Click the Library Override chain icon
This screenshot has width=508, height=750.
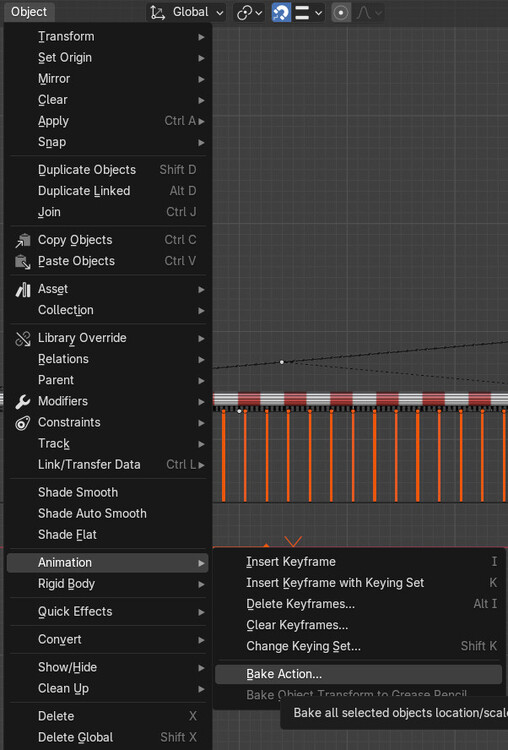(22, 339)
